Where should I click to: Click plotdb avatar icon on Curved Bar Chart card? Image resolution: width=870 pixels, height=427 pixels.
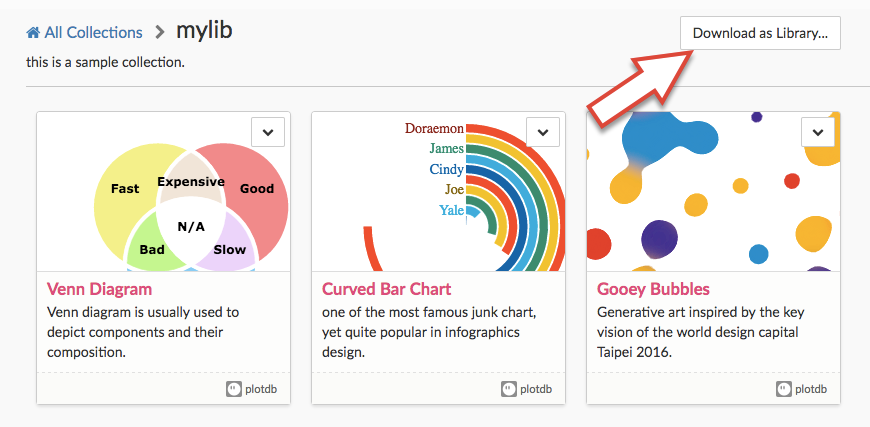point(509,389)
